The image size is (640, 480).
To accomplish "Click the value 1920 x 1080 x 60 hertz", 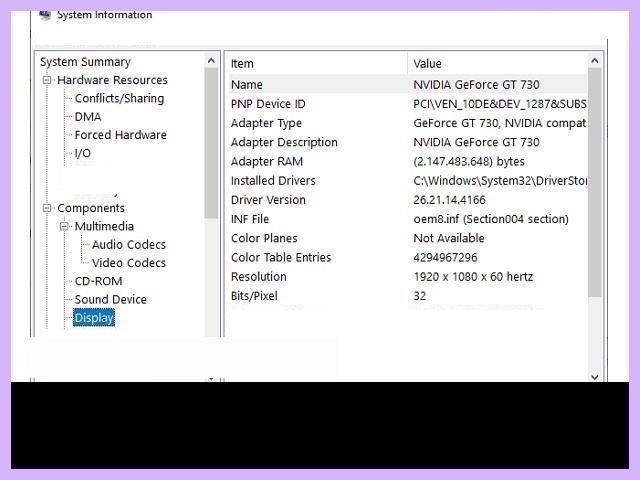I will [473, 277].
